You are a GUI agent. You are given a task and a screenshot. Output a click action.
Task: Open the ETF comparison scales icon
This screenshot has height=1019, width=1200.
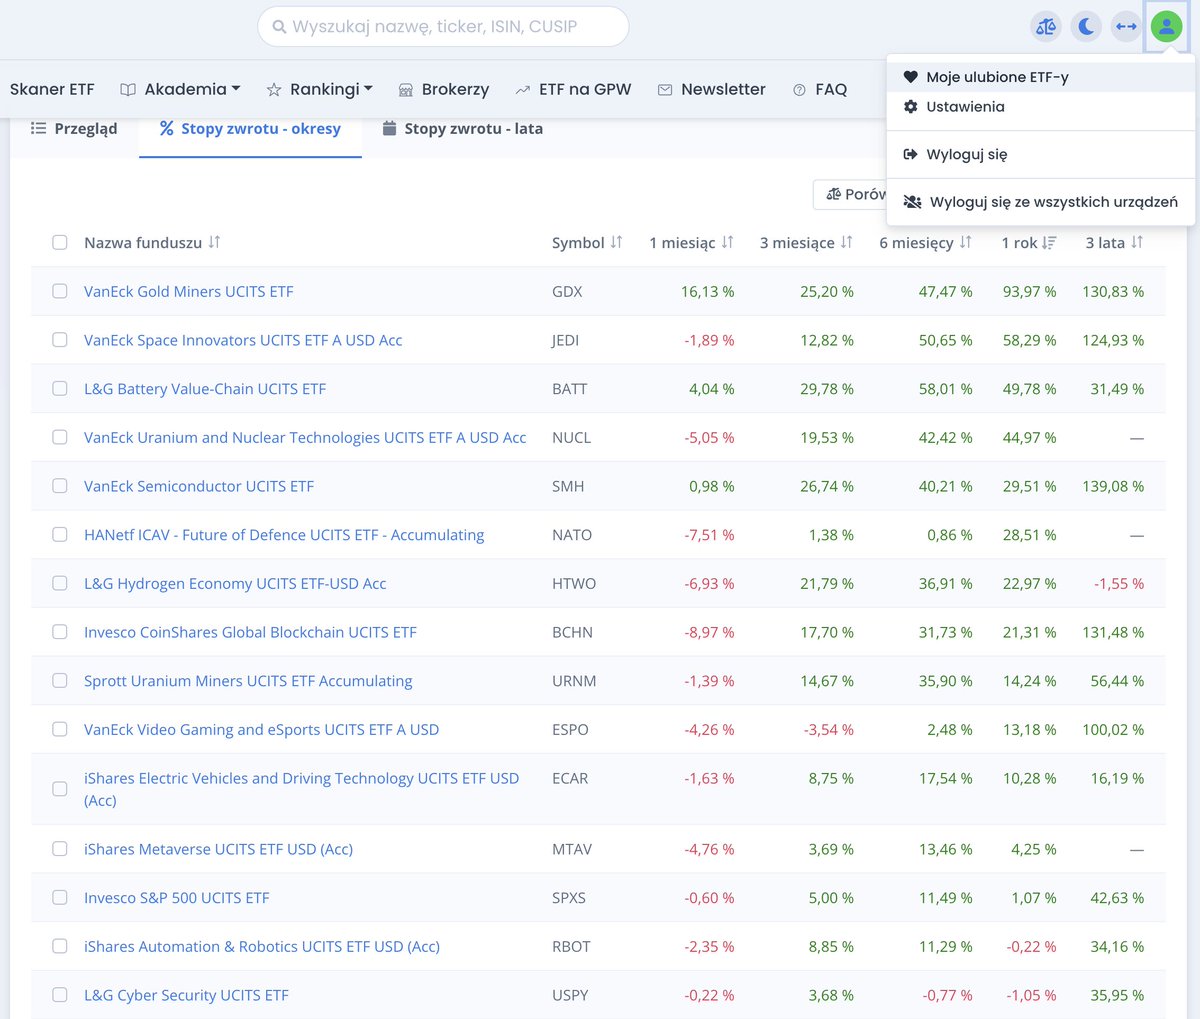point(1046,27)
